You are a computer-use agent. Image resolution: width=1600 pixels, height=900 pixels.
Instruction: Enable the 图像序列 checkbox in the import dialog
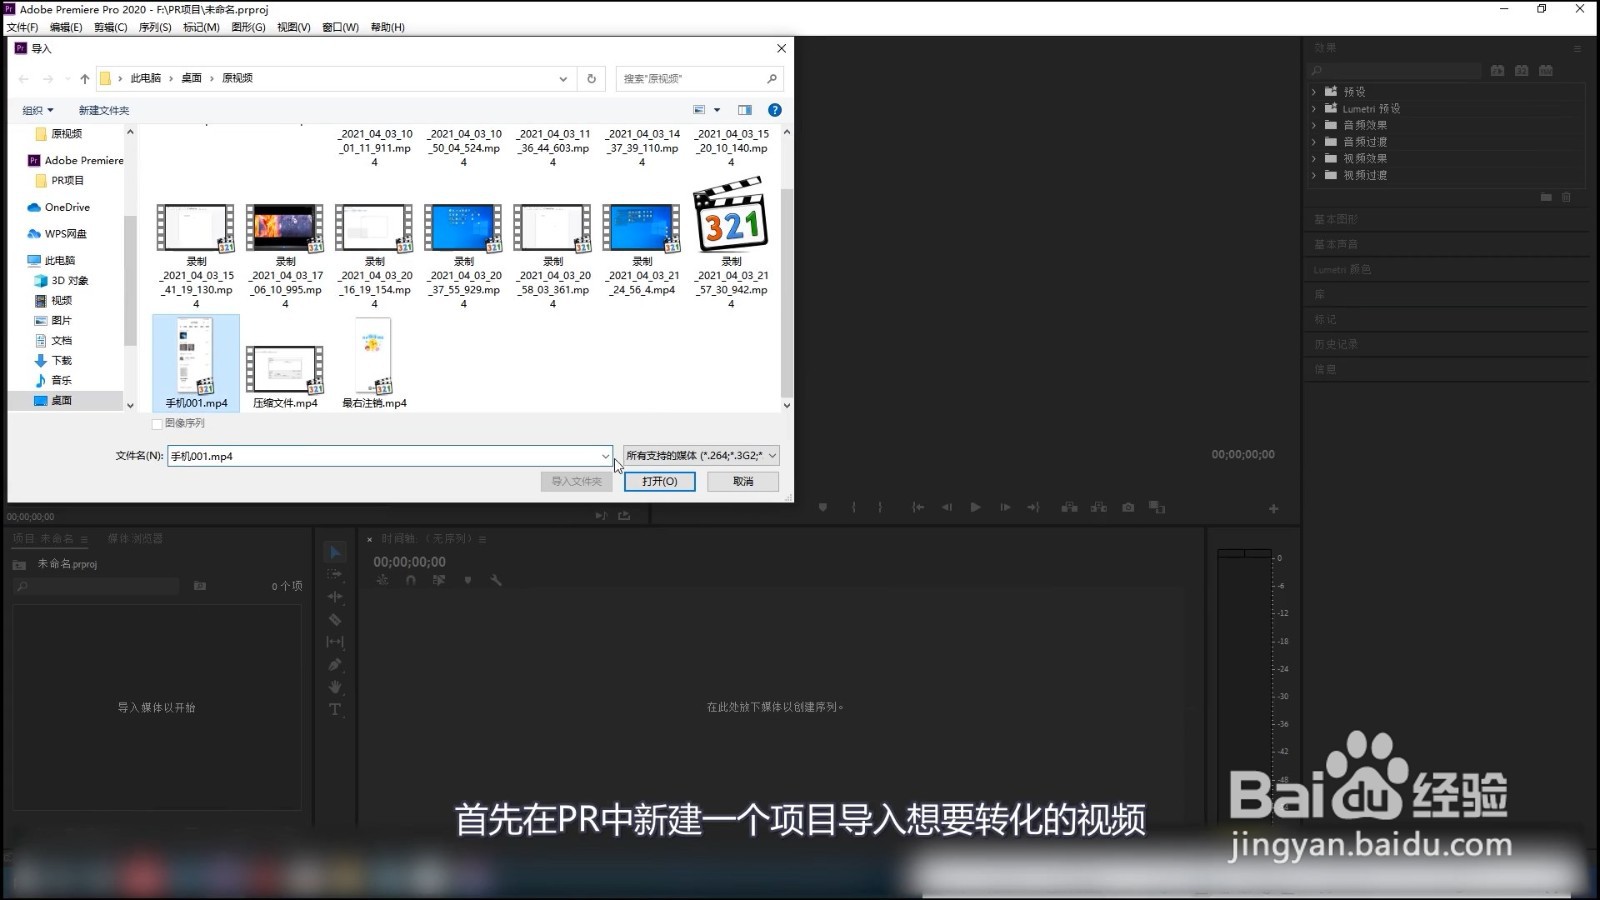tap(158, 423)
